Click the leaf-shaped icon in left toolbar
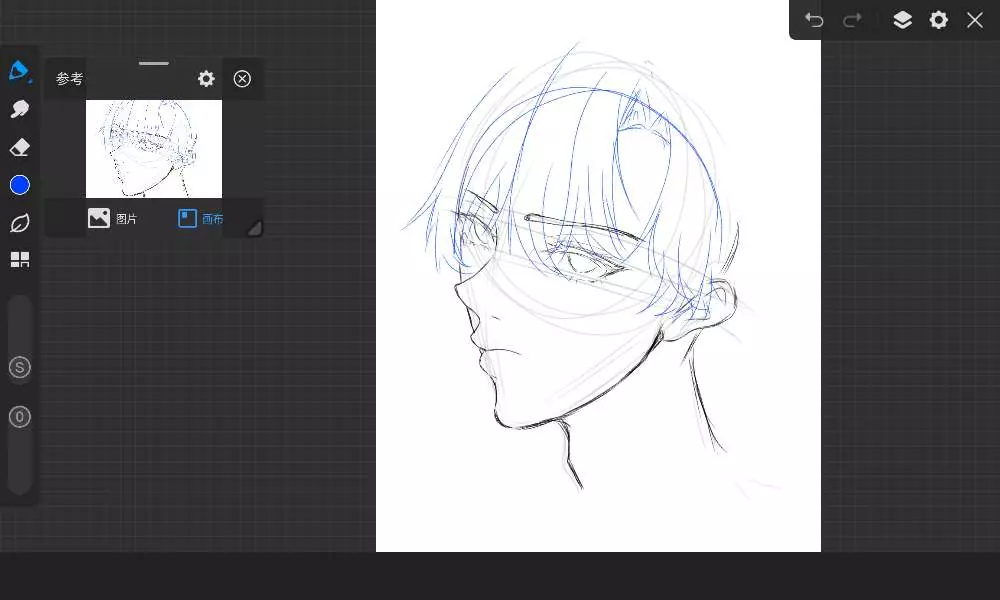This screenshot has height=600, width=1000. point(19,223)
